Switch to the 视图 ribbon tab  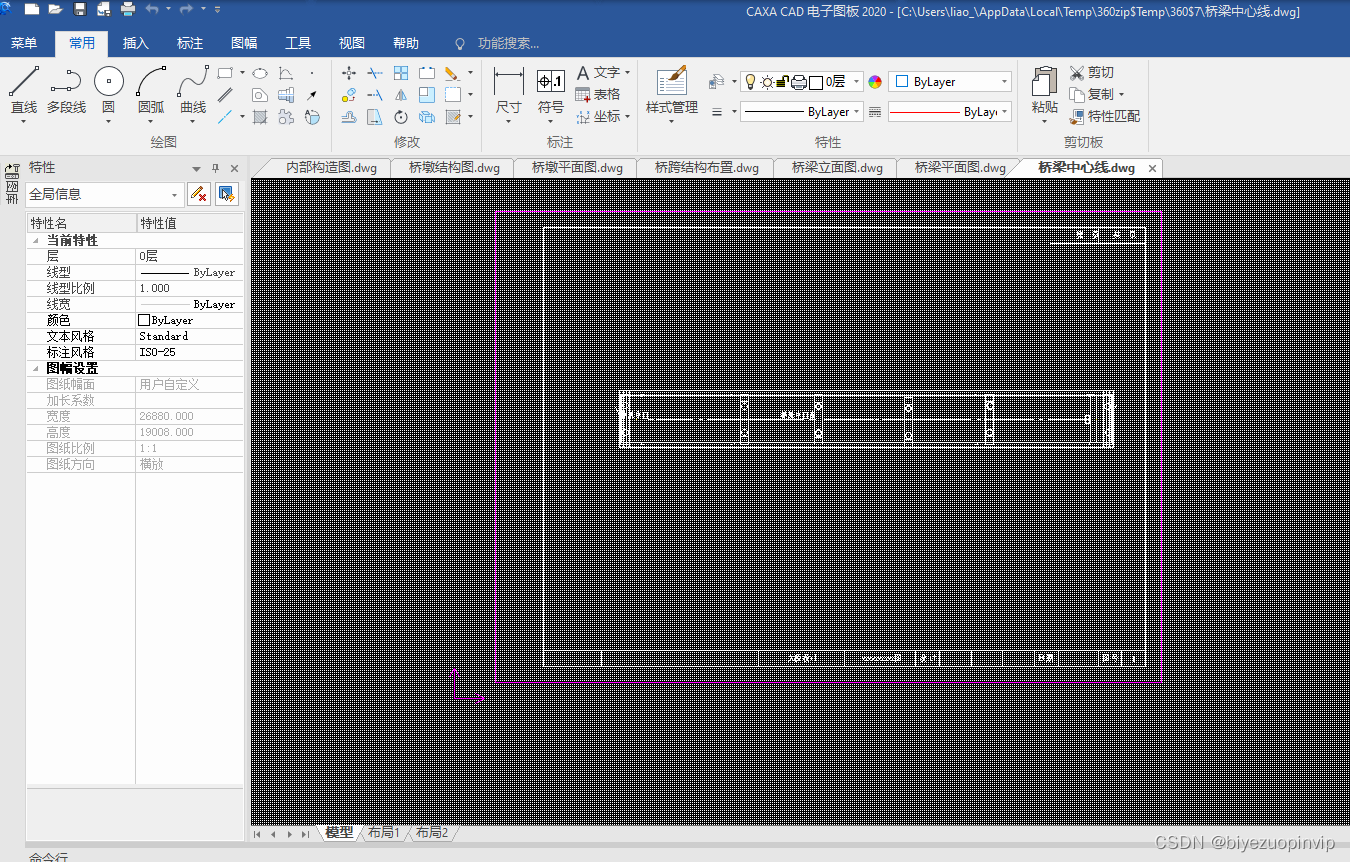click(x=352, y=43)
